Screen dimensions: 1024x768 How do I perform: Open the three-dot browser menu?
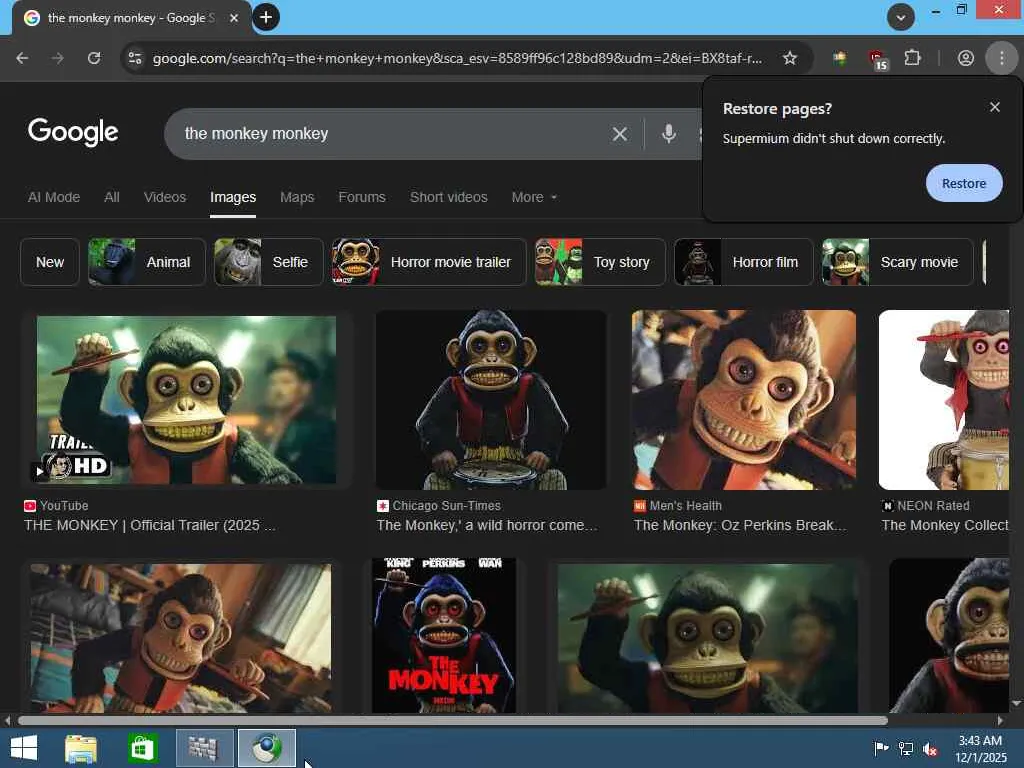[1002, 58]
